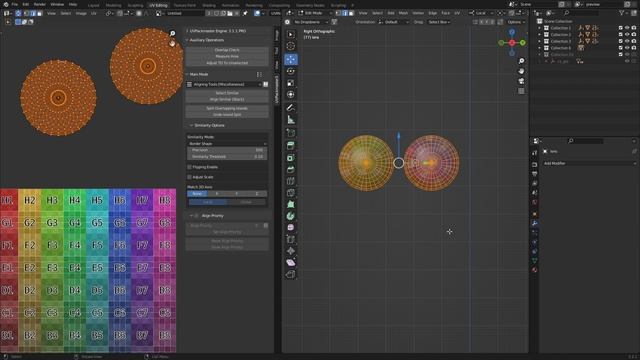Select the Rotate tool in 3D viewport toolbar
The width and height of the screenshot is (640, 360).
coord(291,71)
